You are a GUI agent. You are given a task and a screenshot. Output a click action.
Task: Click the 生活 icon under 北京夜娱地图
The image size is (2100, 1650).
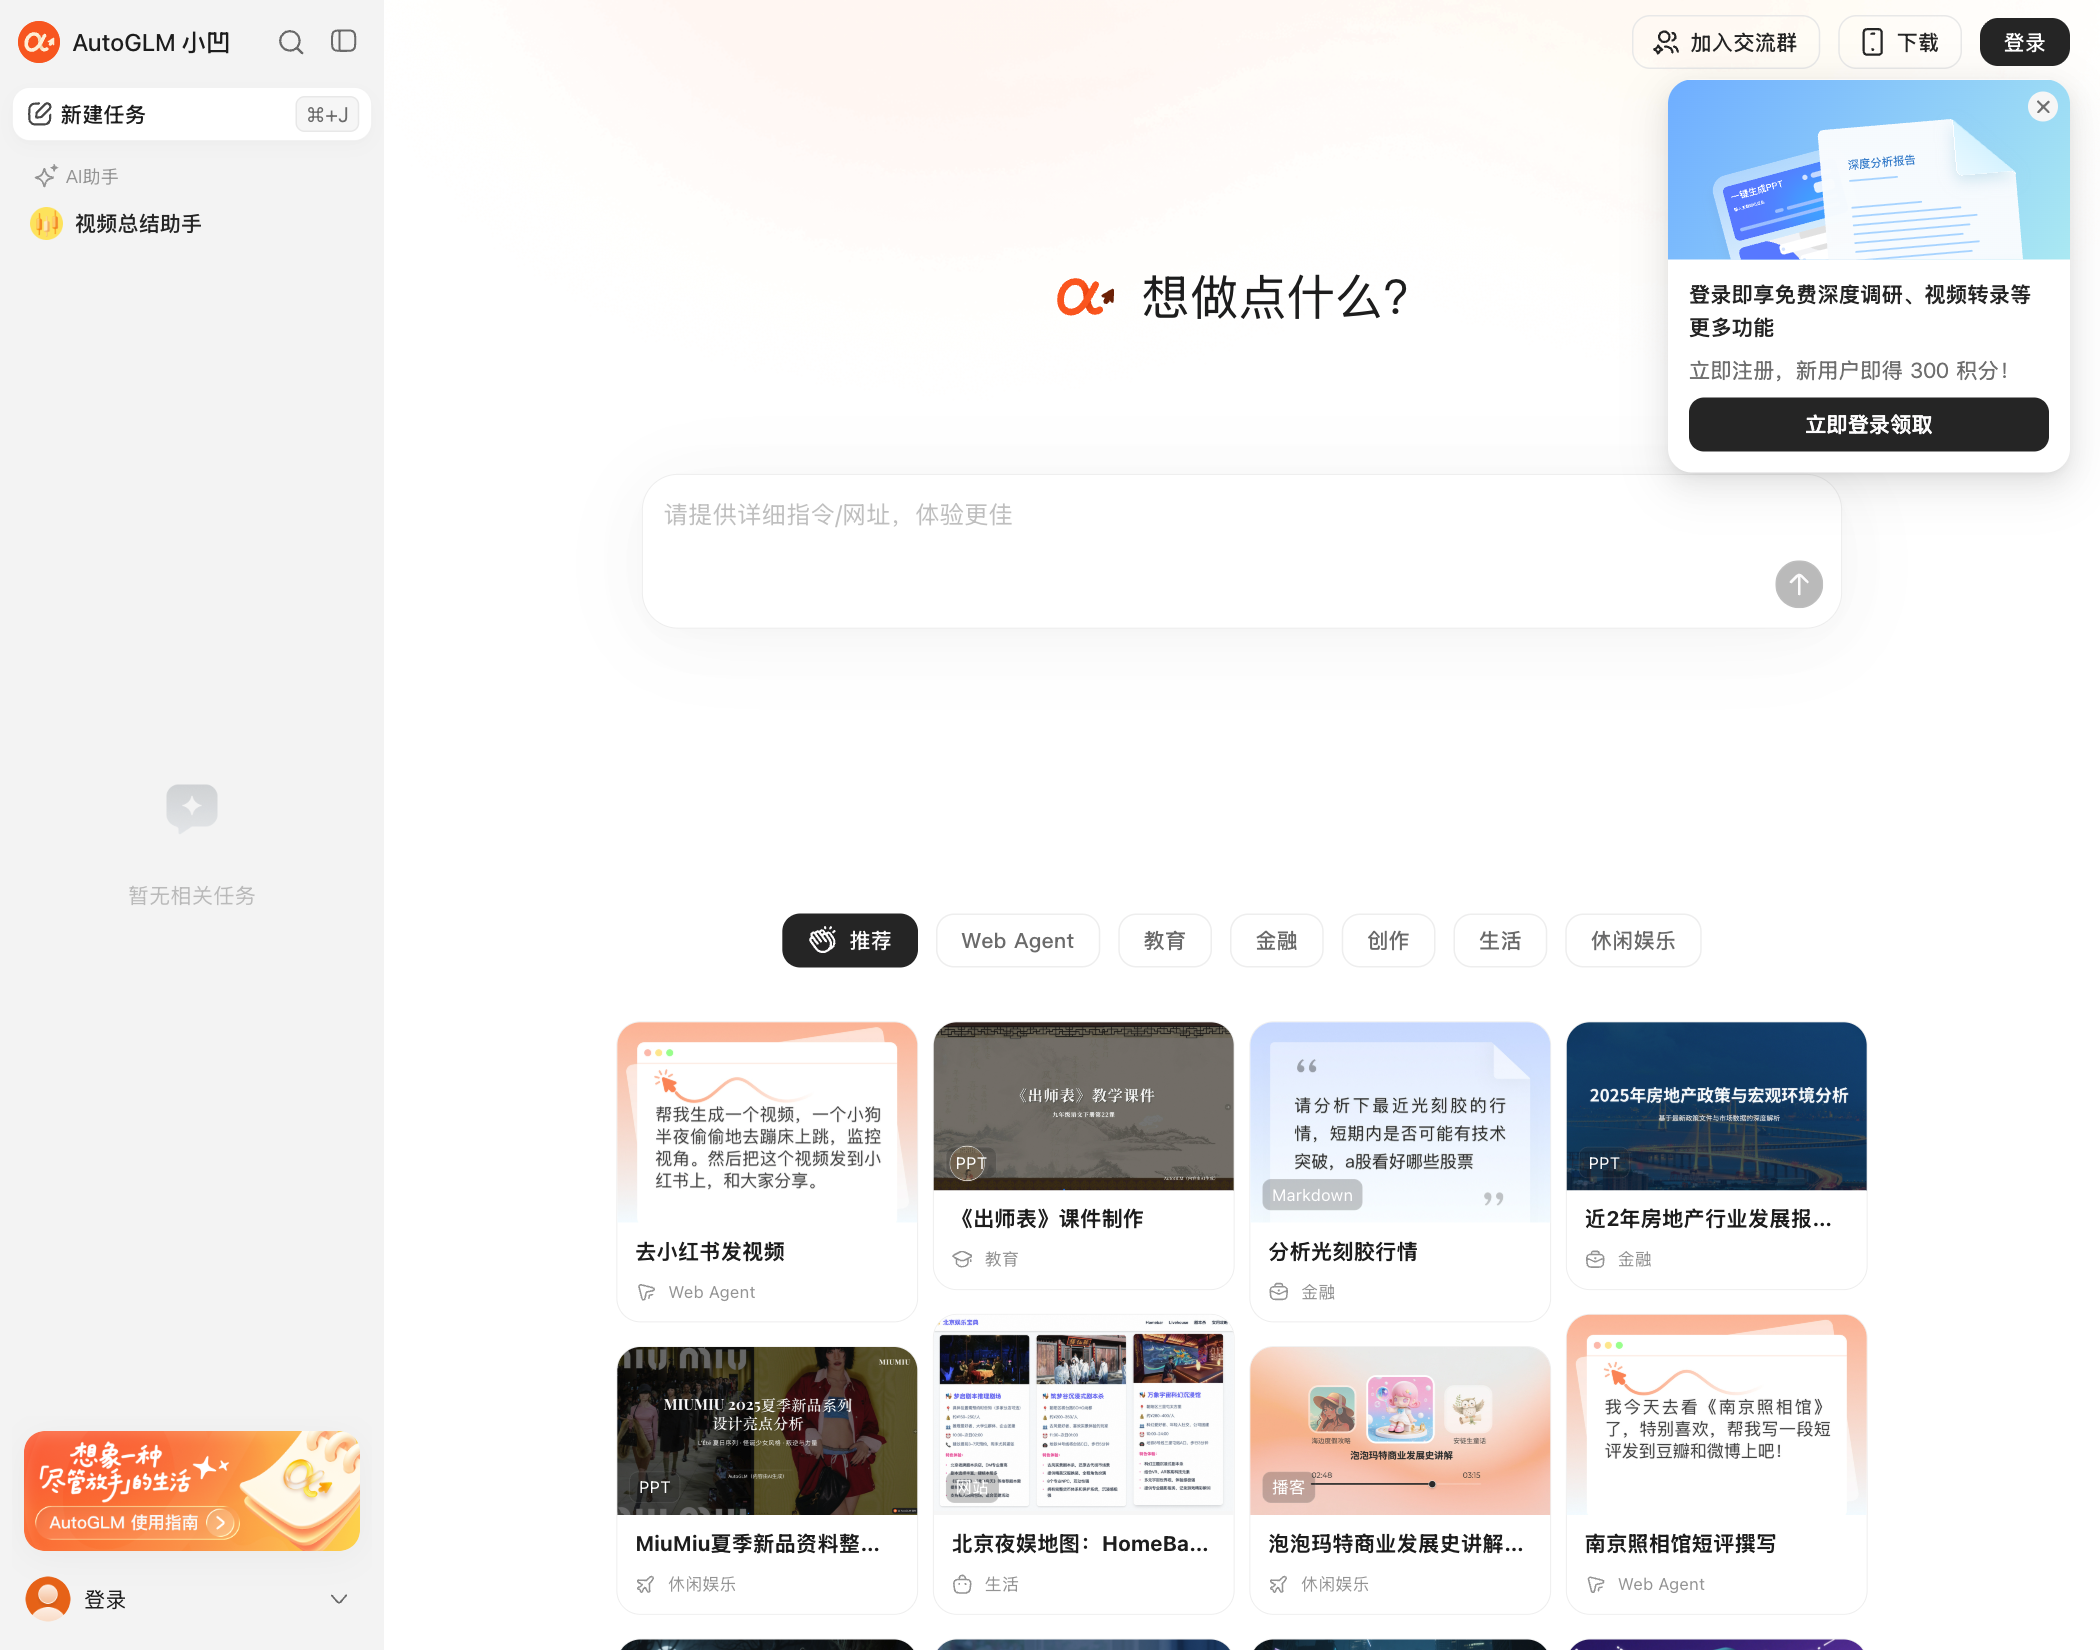tap(962, 1584)
